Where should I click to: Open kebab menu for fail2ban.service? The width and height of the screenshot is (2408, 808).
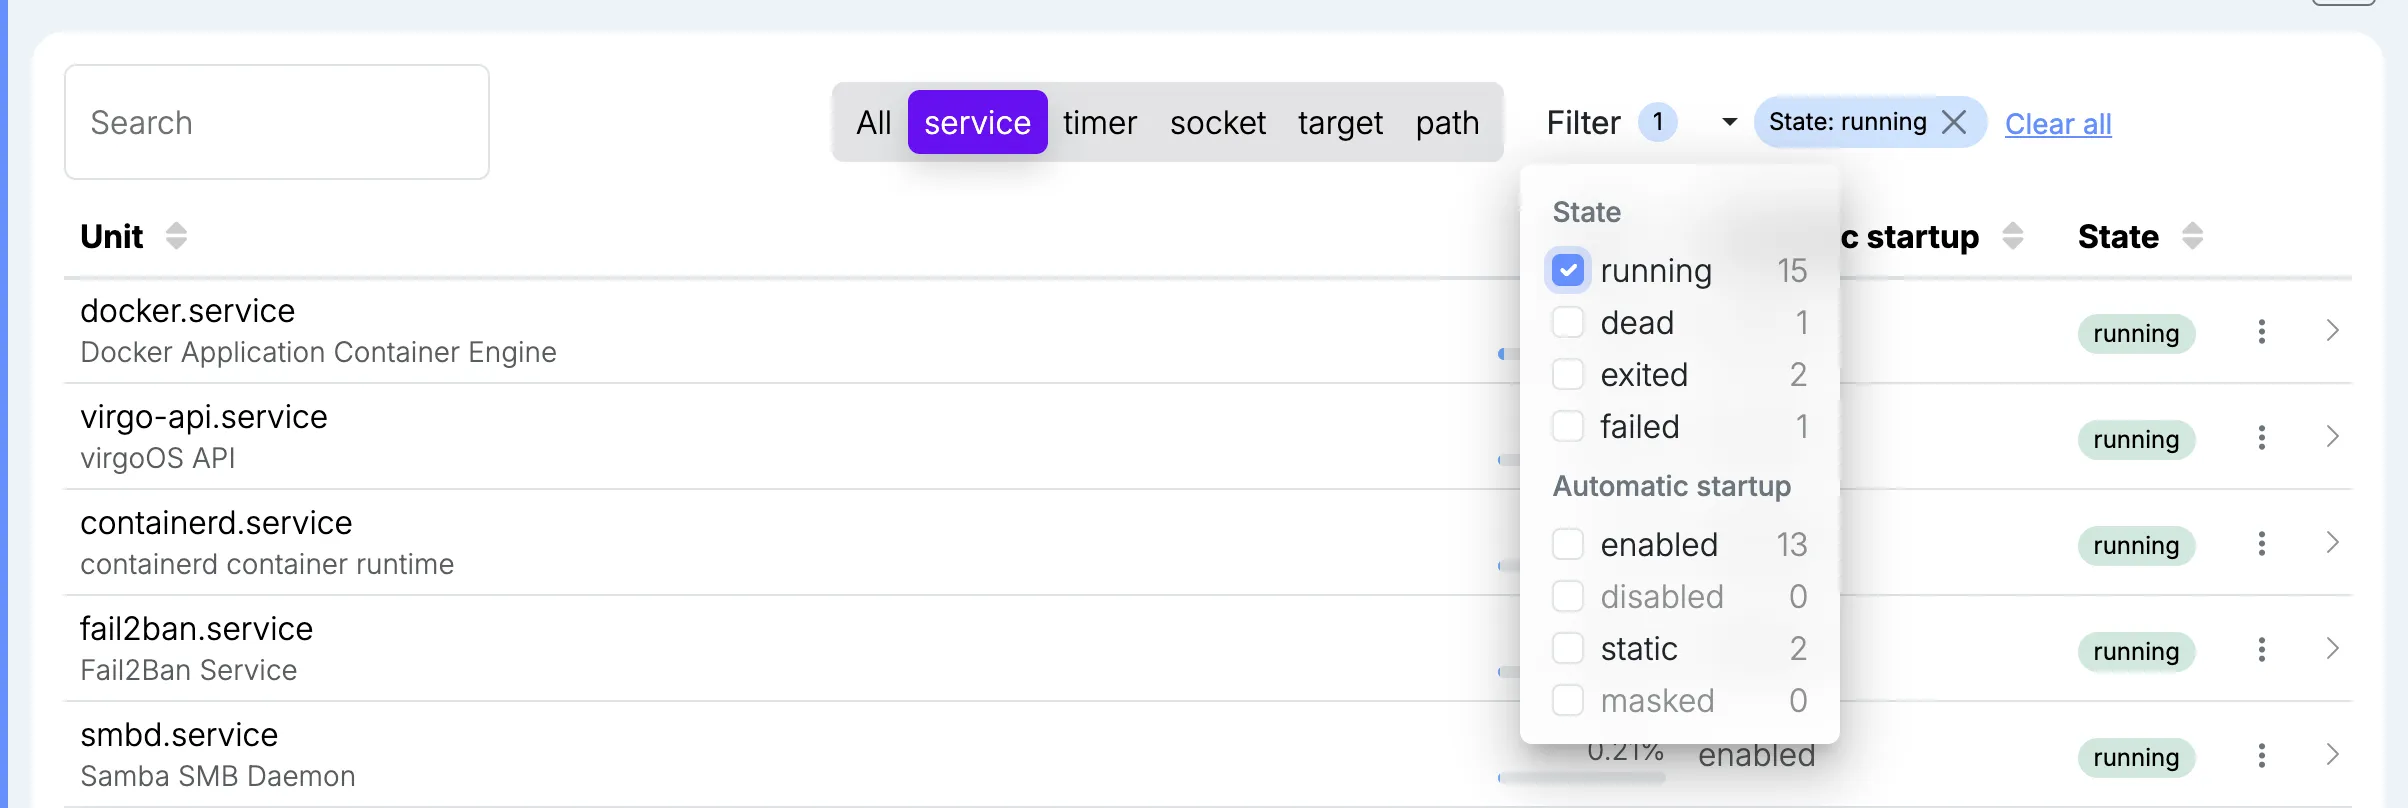[2261, 650]
